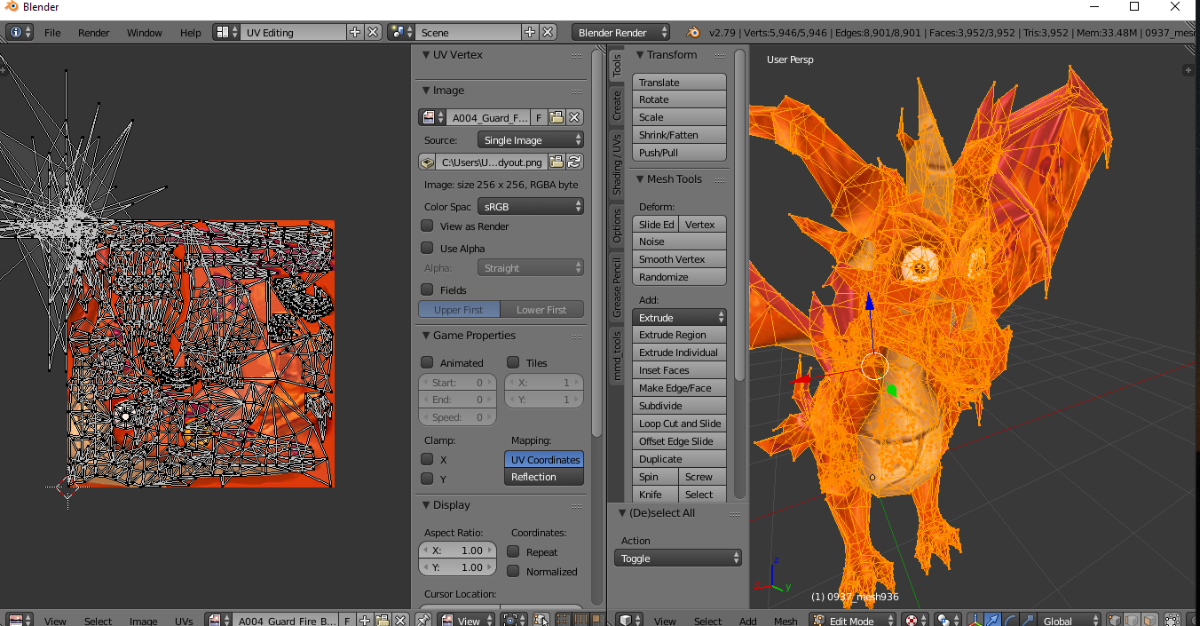This screenshot has width=1200, height=626.
Task: Click the Loop Cut and Slide button
Action: click(680, 423)
